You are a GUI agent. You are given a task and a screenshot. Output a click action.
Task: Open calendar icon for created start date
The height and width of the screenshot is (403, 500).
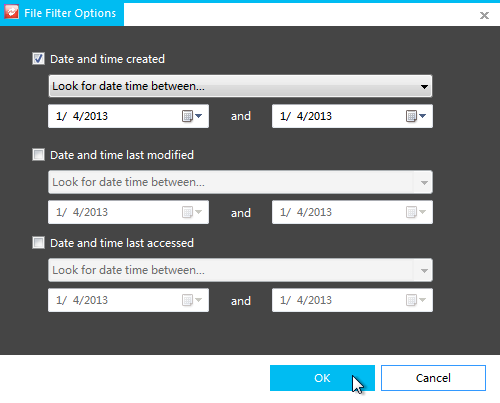pos(192,116)
